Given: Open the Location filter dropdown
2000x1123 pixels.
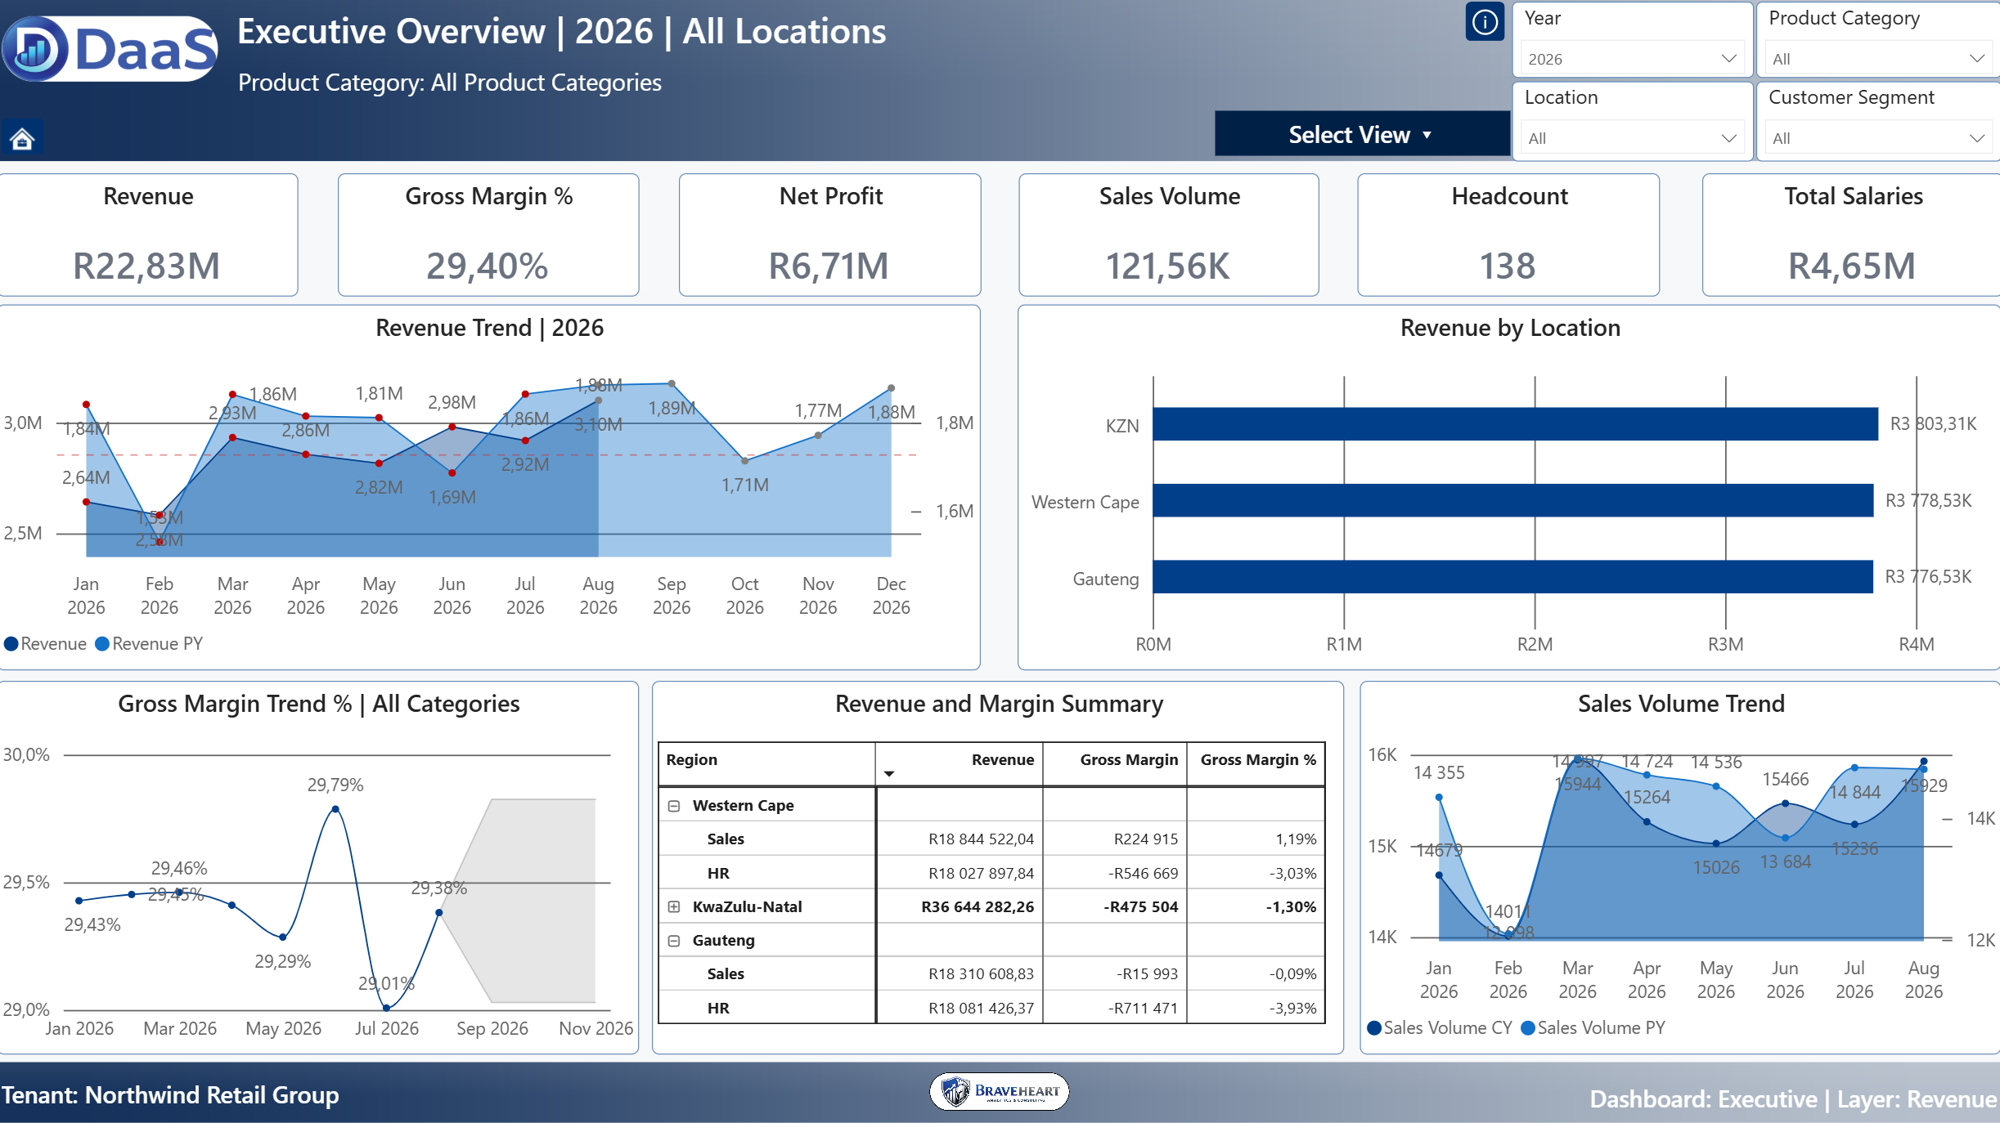Looking at the screenshot, I should click(x=1632, y=138).
